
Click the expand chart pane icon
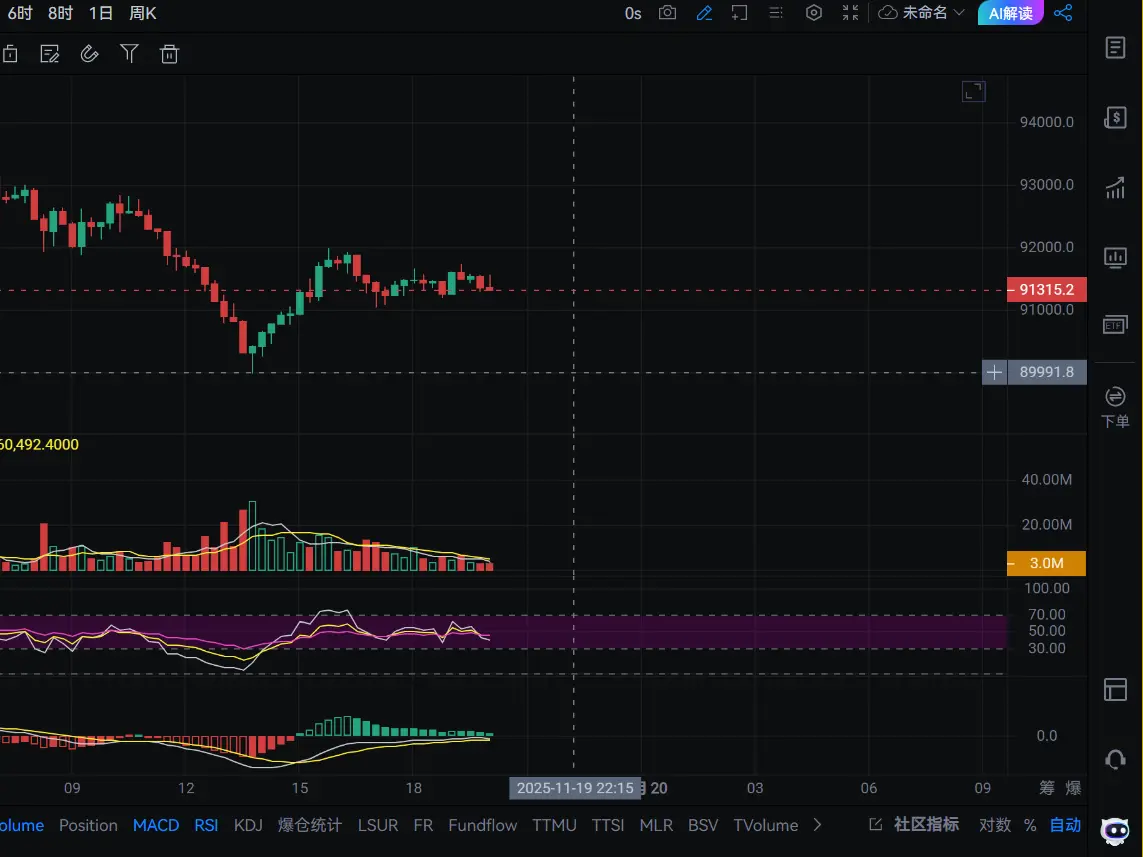coord(974,92)
